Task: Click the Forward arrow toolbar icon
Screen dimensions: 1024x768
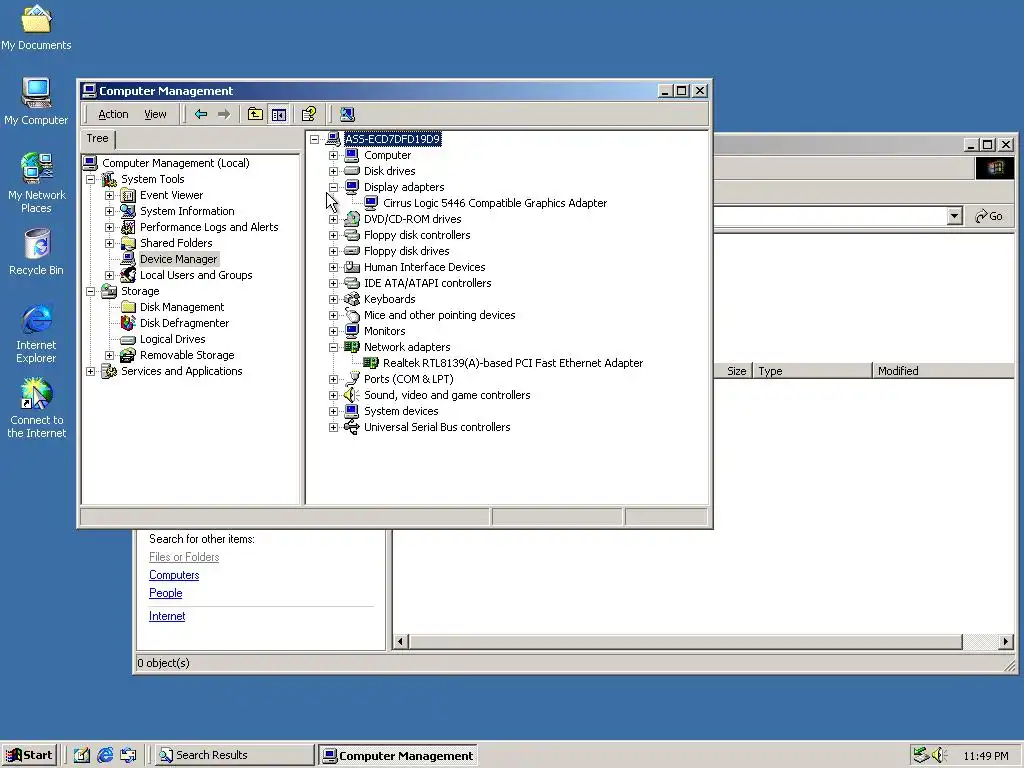Action: [x=224, y=114]
